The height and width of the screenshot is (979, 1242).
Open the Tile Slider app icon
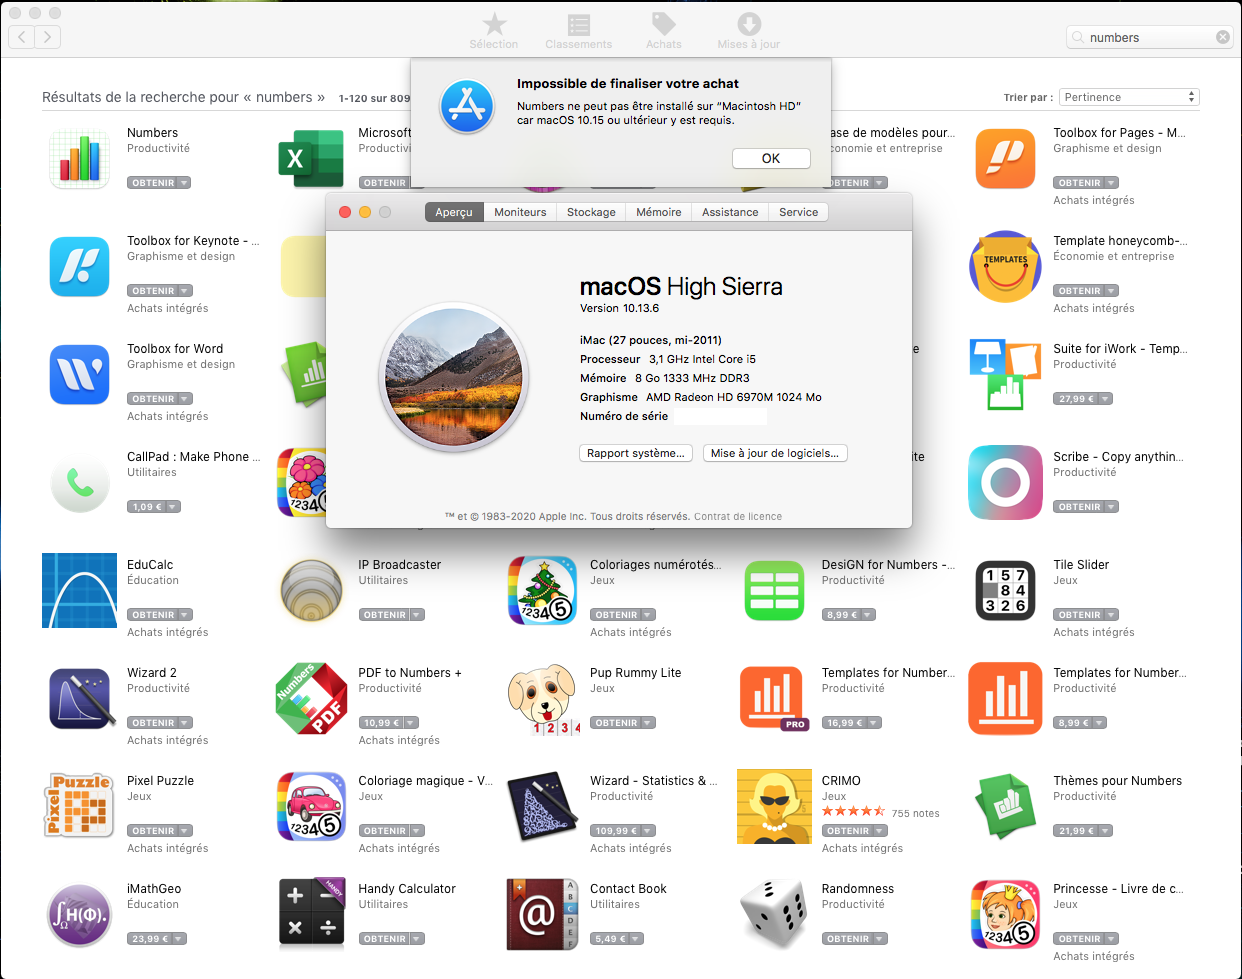(x=1005, y=590)
